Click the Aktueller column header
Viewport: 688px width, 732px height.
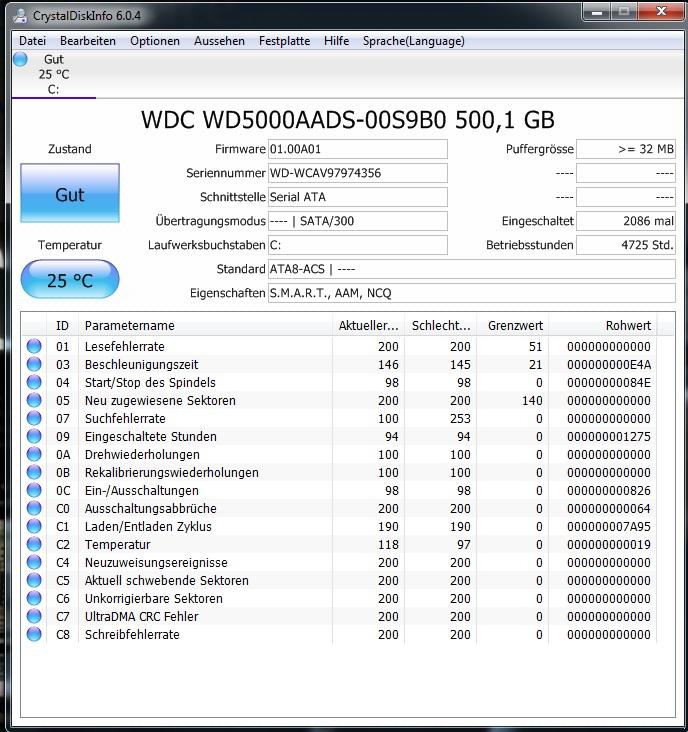[x=368, y=325]
